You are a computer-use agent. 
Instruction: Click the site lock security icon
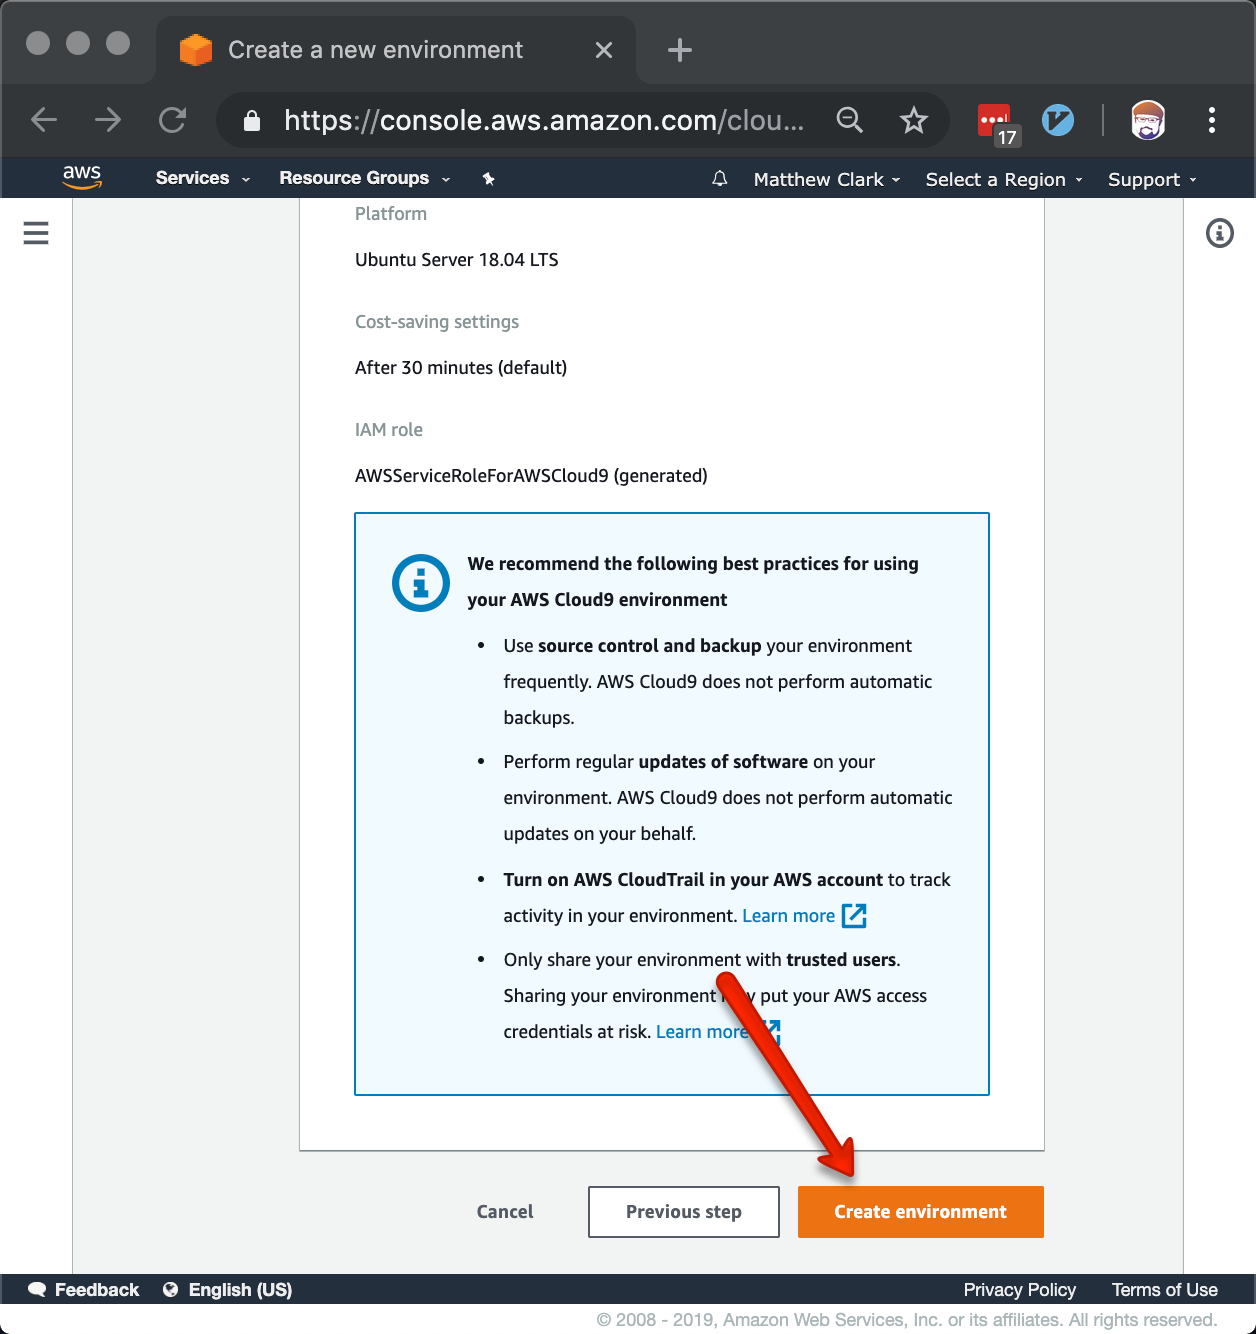252,121
